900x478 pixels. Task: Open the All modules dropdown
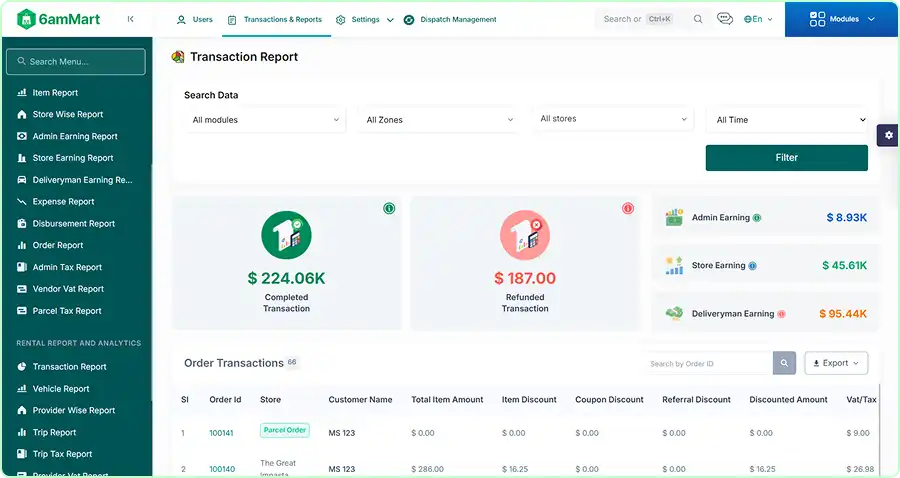265,119
